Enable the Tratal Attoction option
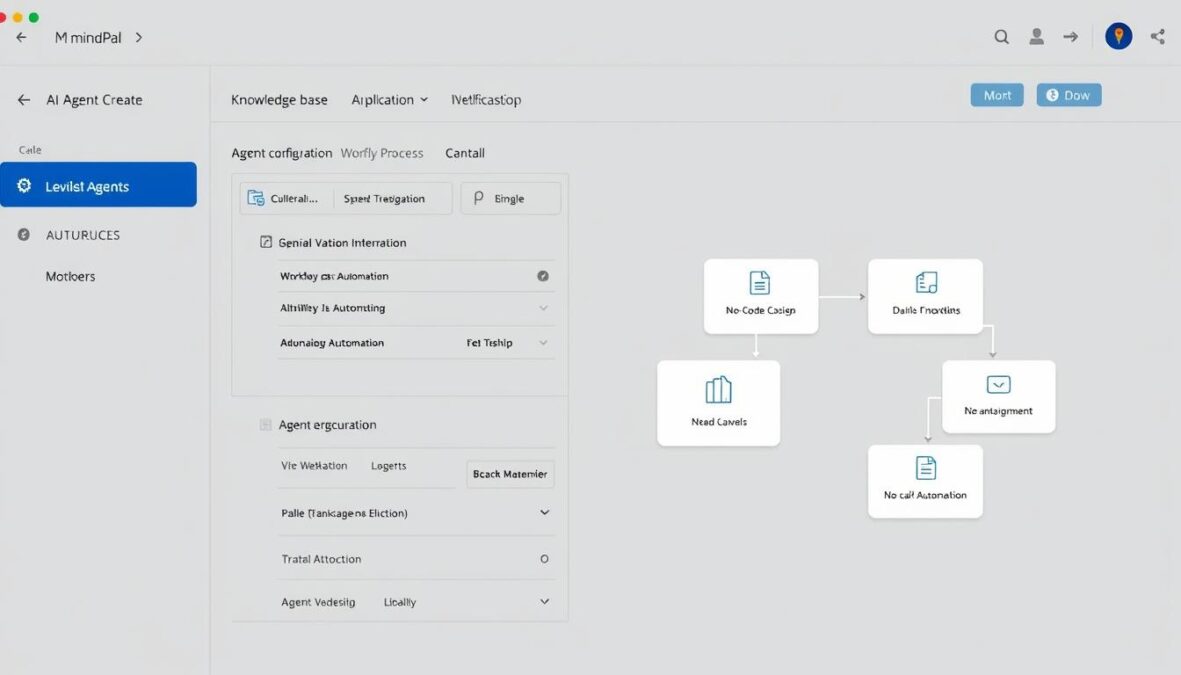Viewport: 1181px width, 675px height. point(543,559)
